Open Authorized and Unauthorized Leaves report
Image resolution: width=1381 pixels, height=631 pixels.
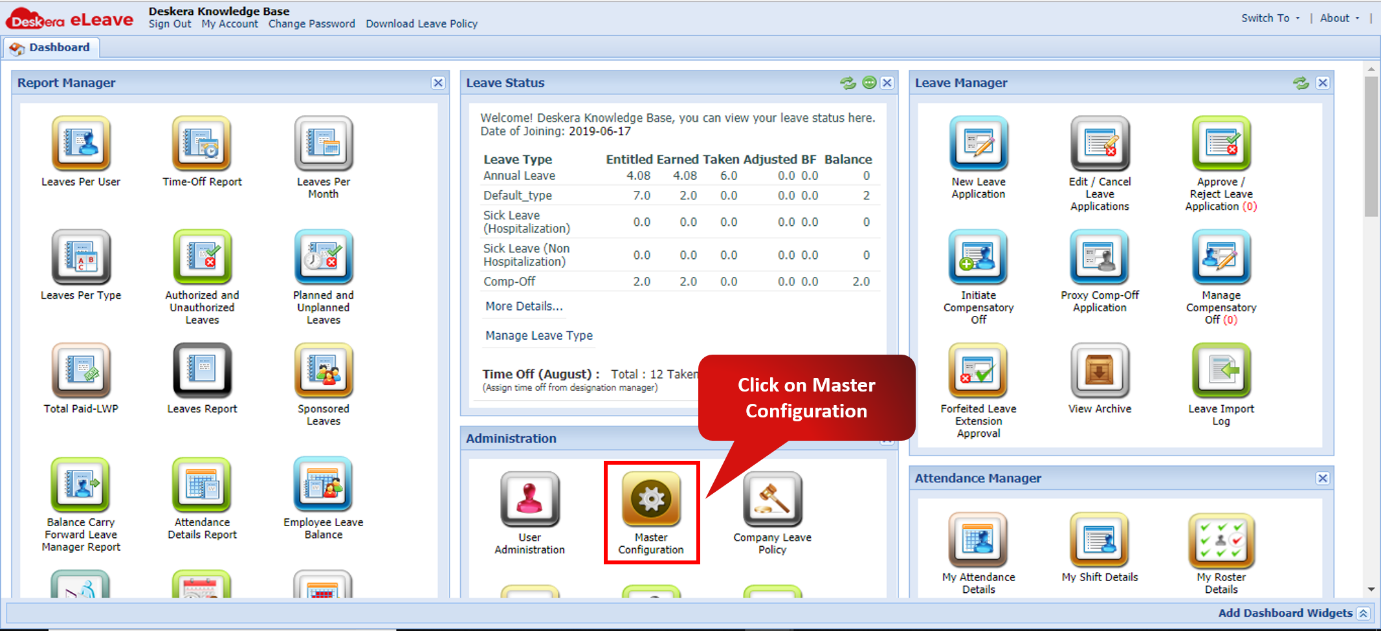(x=202, y=257)
